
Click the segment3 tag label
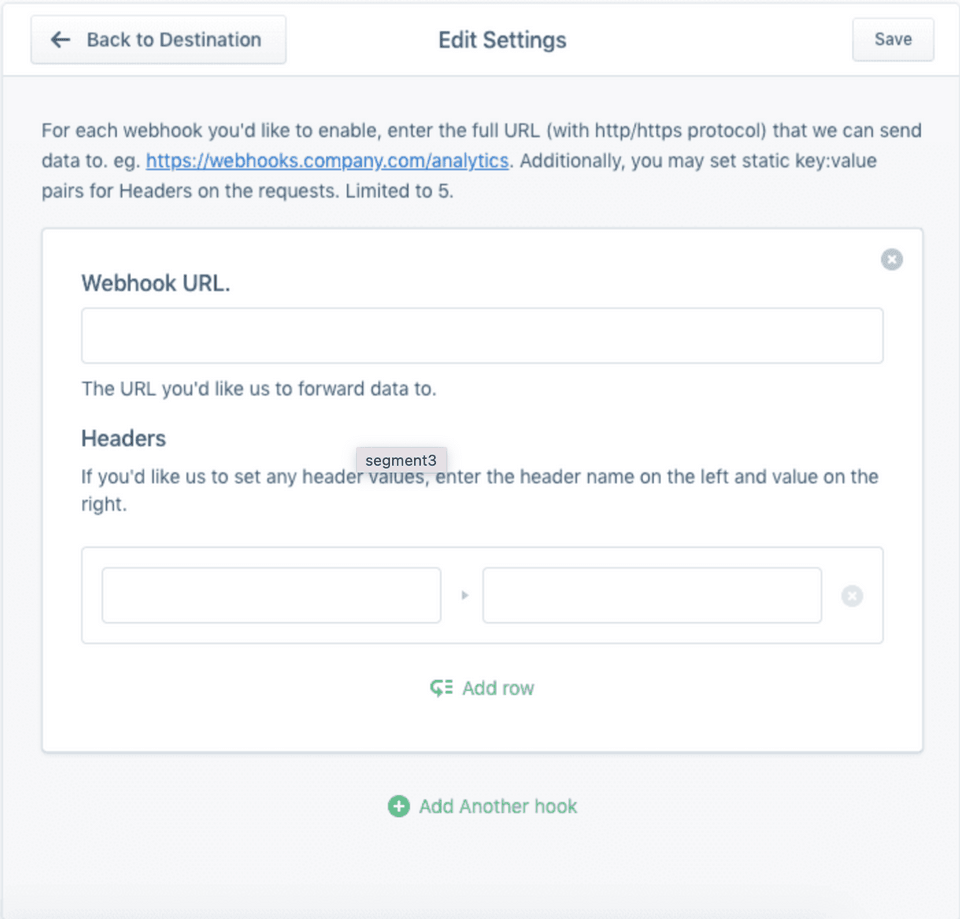pyautogui.click(x=401, y=460)
